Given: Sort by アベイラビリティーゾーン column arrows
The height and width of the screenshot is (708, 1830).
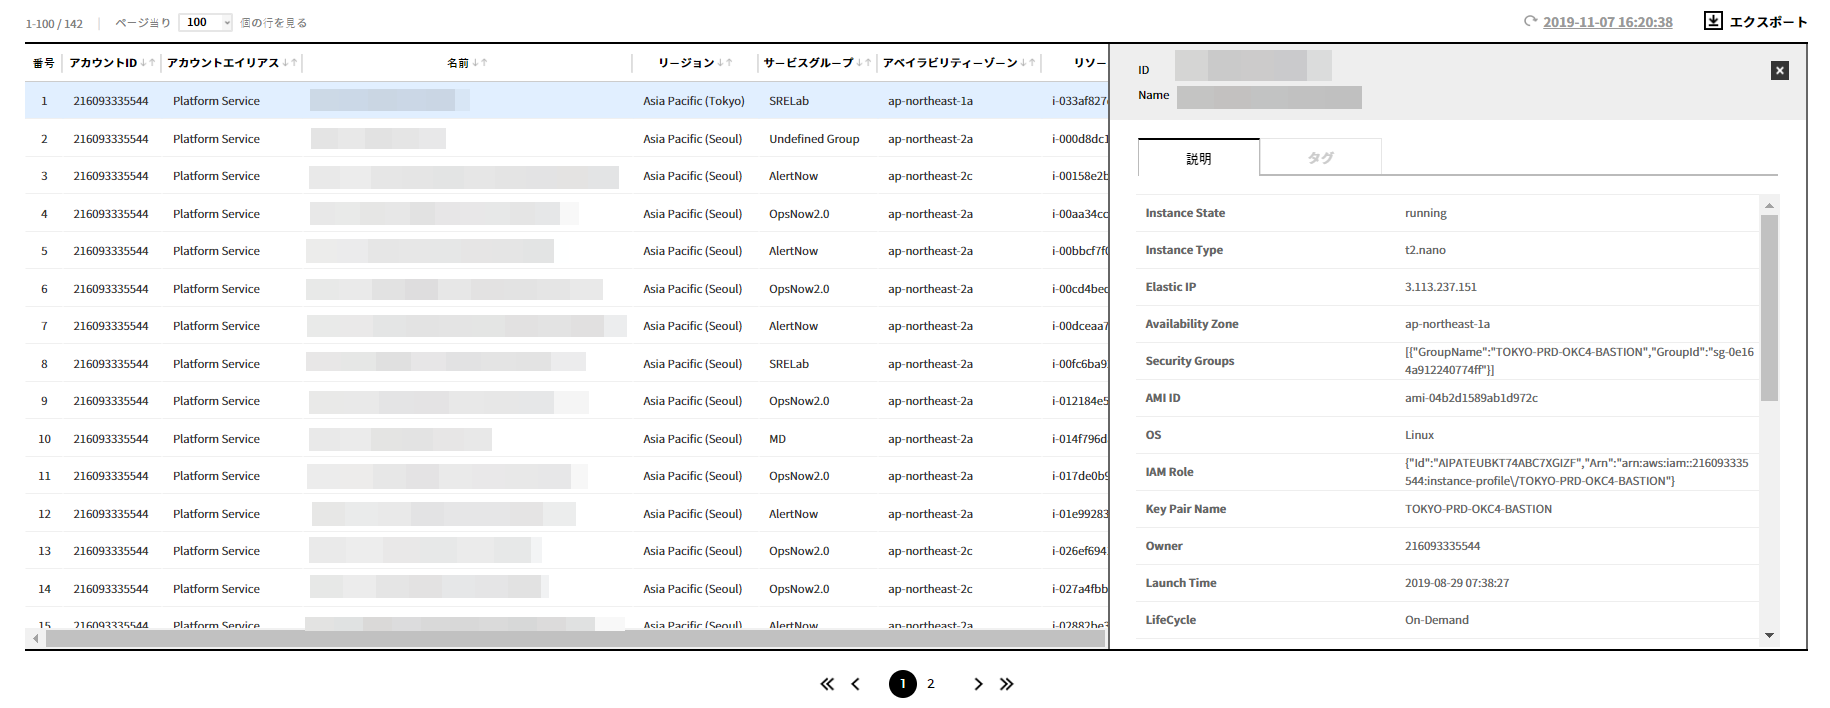Looking at the screenshot, I should coord(1028,63).
